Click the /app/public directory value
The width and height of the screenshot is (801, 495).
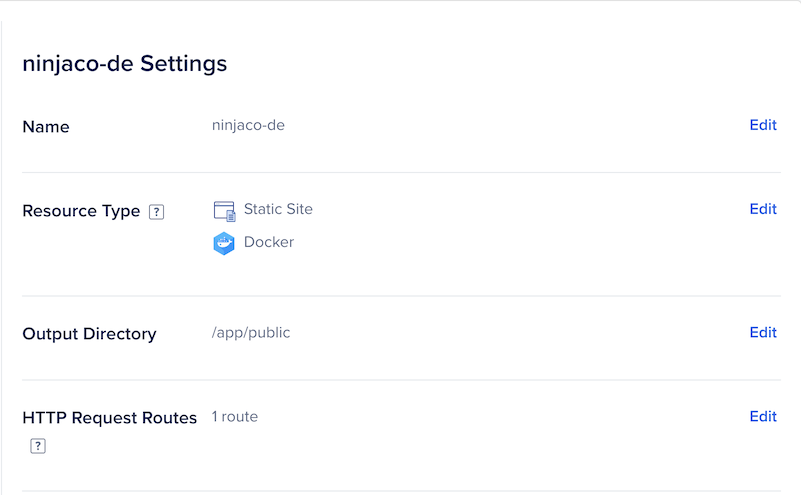(251, 333)
